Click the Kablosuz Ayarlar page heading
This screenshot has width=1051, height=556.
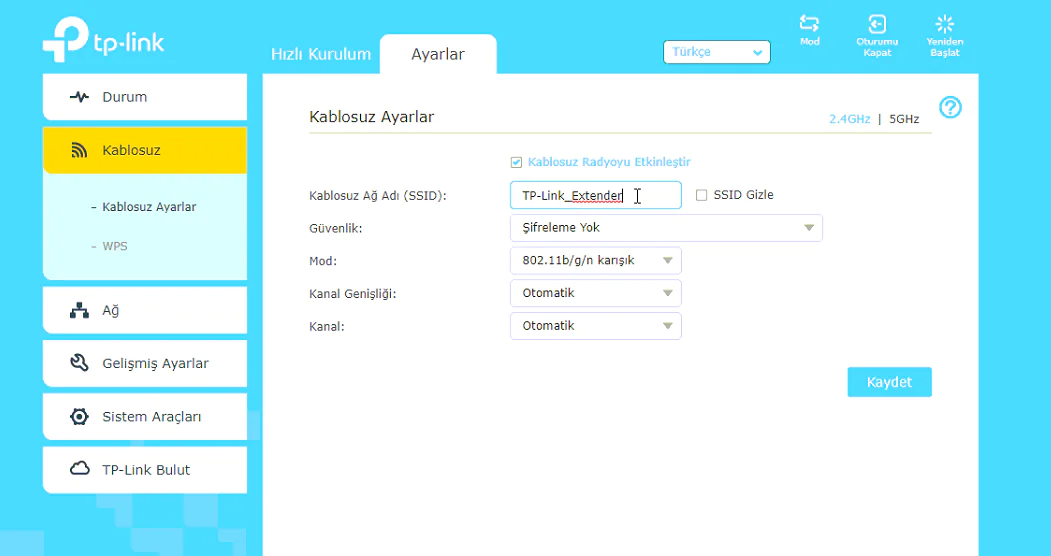click(371, 117)
